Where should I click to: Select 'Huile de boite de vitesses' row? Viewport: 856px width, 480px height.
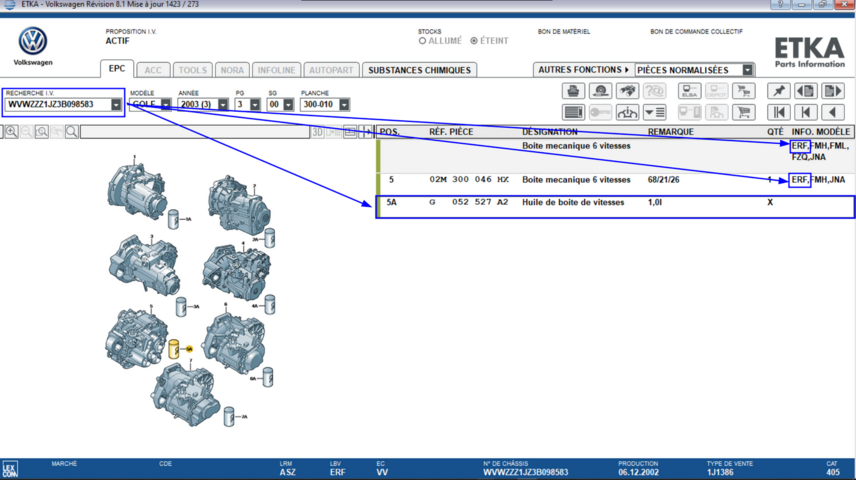click(x=615, y=207)
